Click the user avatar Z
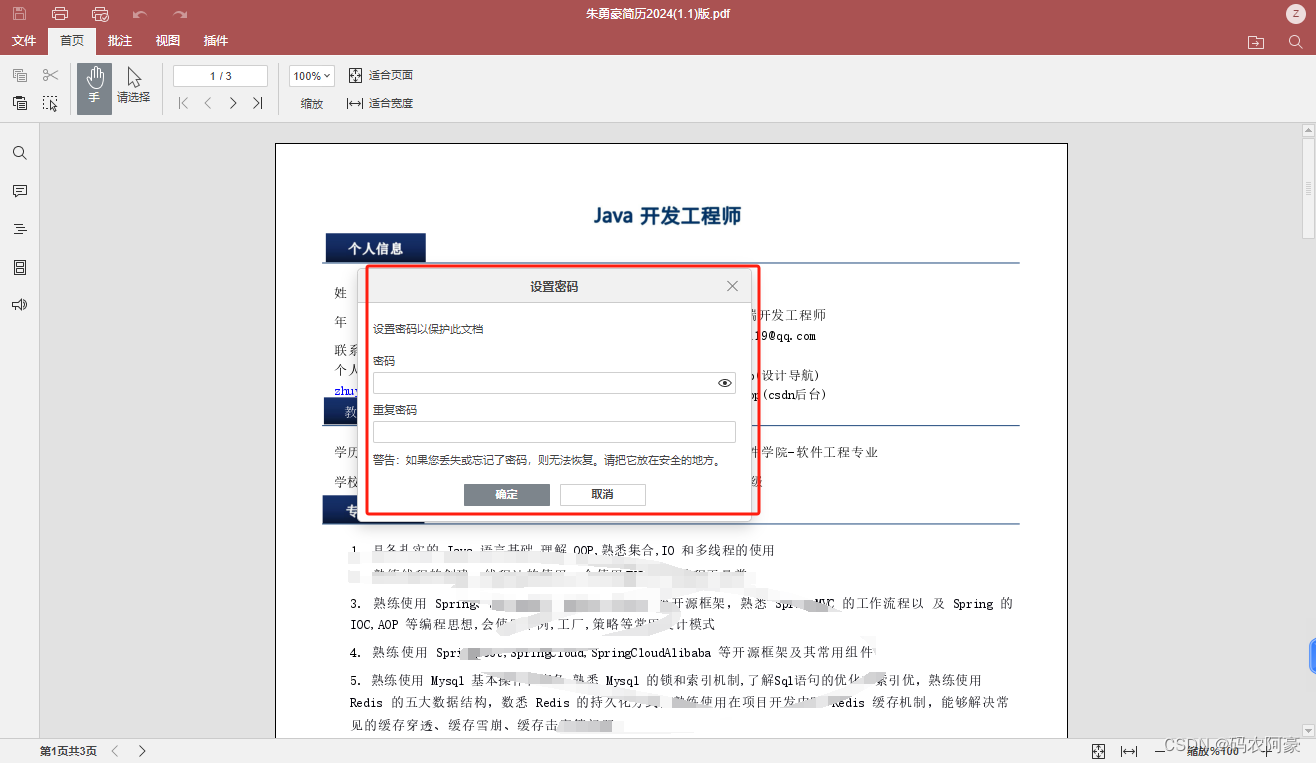The image size is (1316, 763). click(1295, 14)
